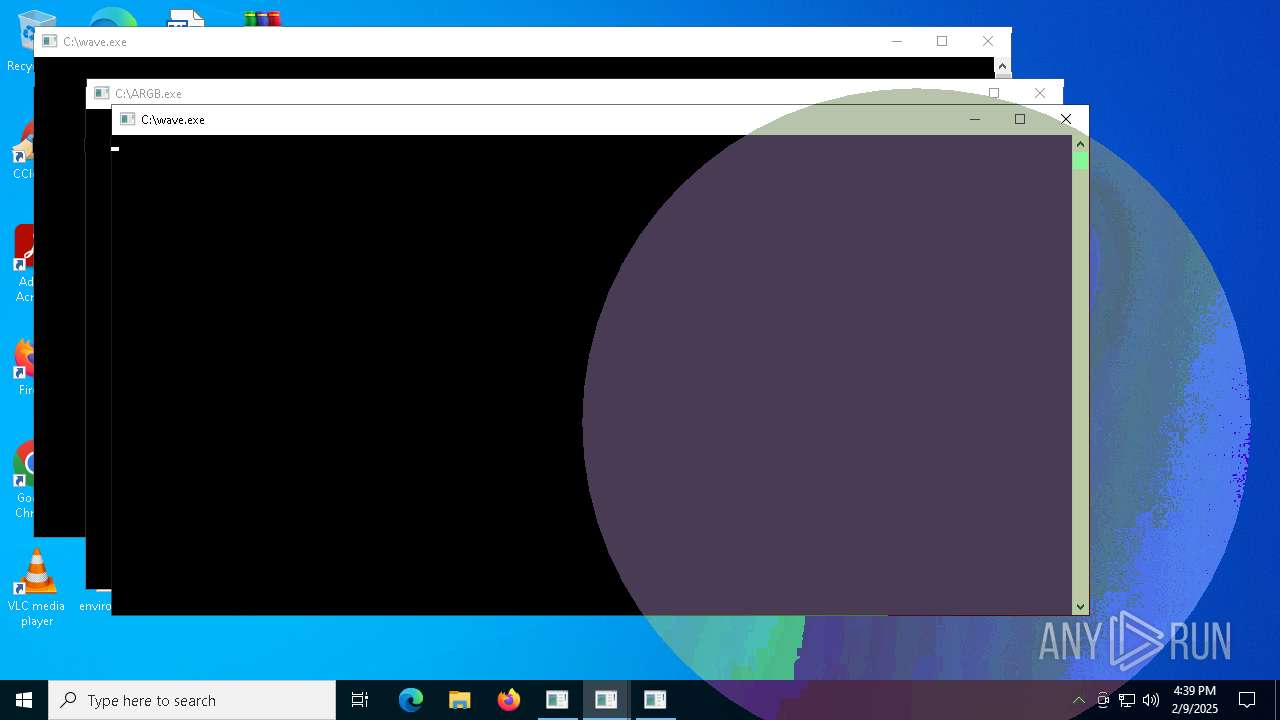Show hidden system tray icons
The width and height of the screenshot is (1280, 720).
pyautogui.click(x=1078, y=700)
